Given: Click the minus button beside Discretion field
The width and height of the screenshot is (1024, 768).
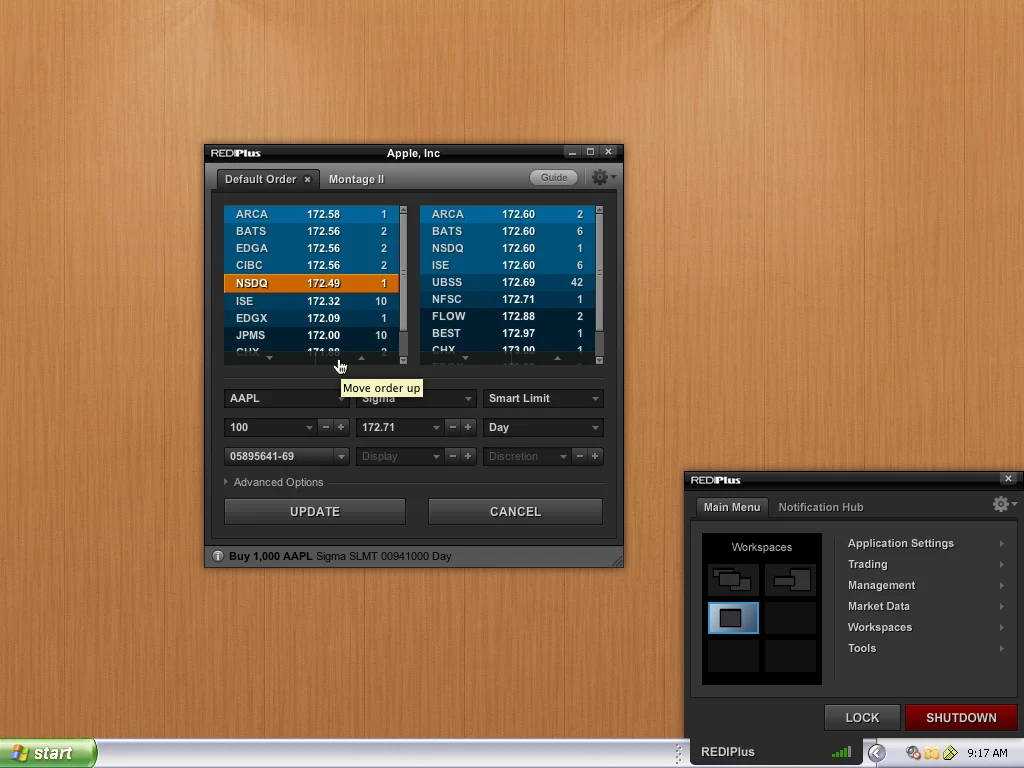Looking at the screenshot, I should click(x=579, y=456).
